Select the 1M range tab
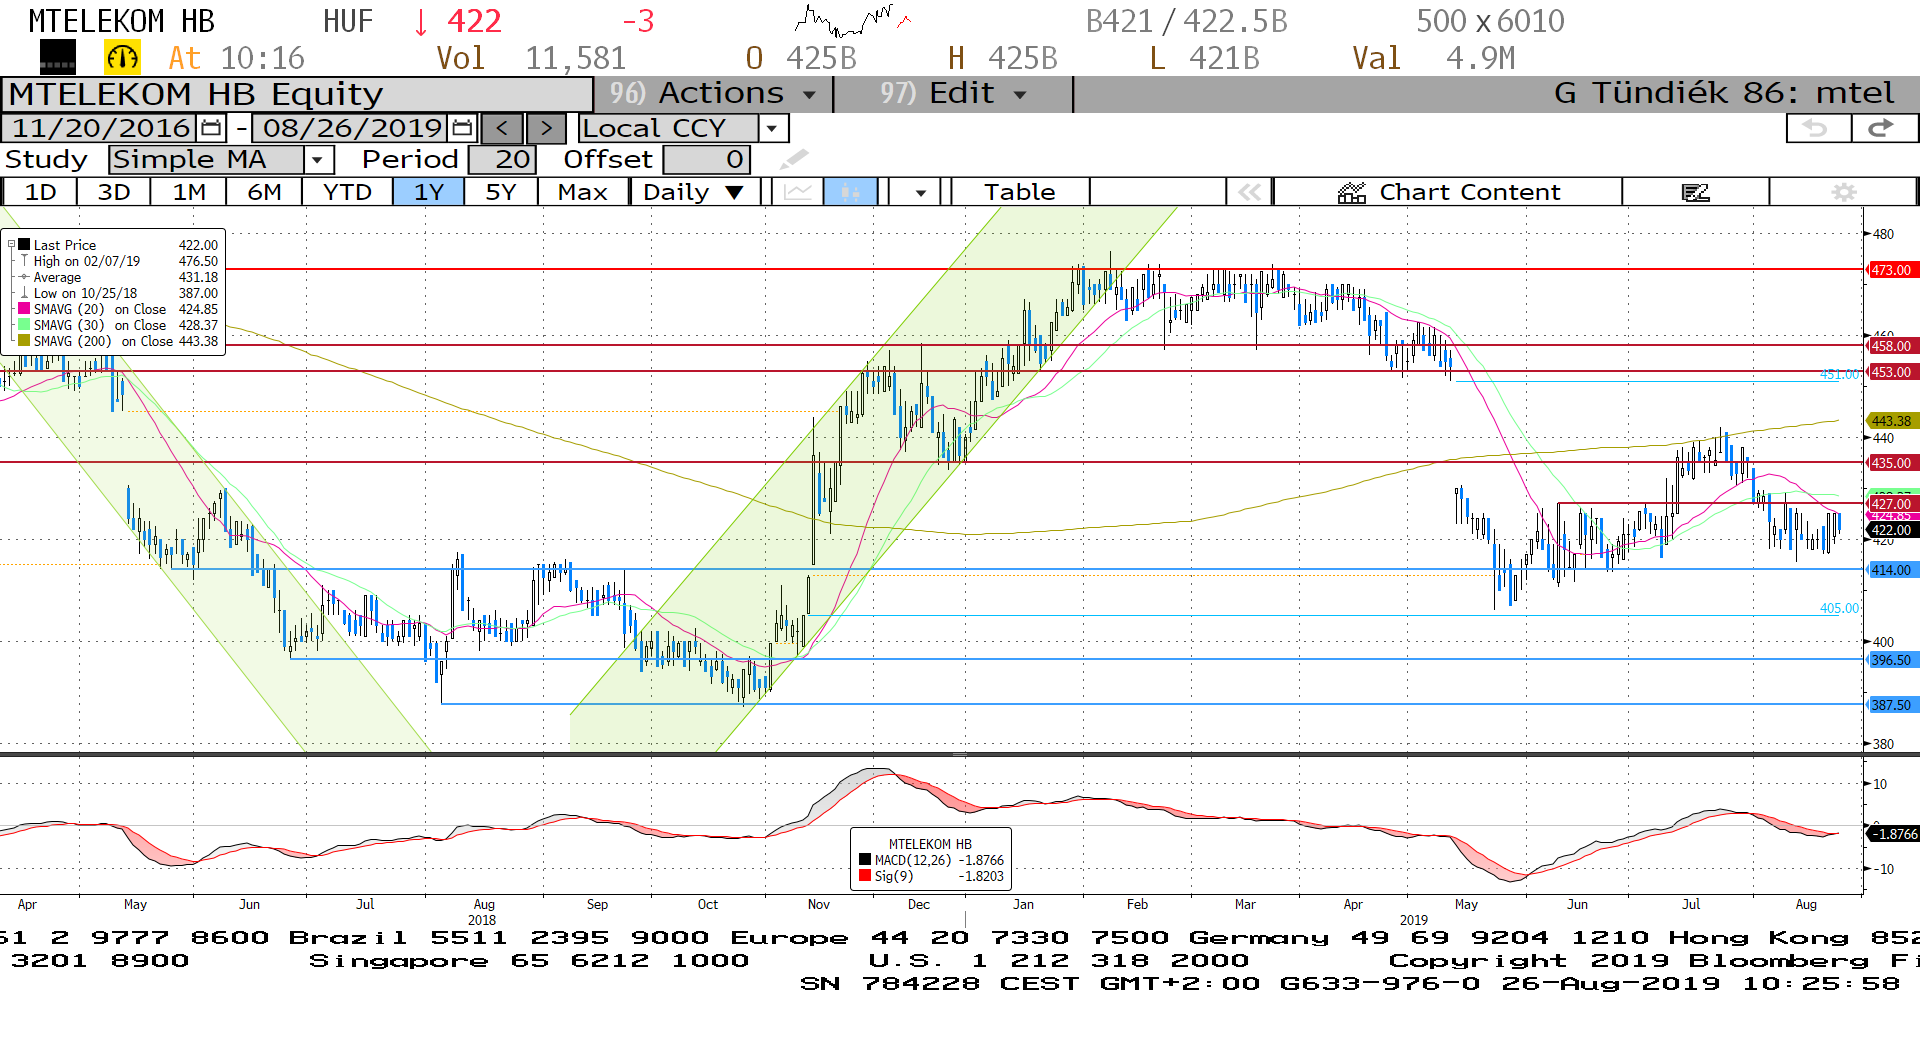Viewport: 1920px width, 1039px height. [189, 192]
